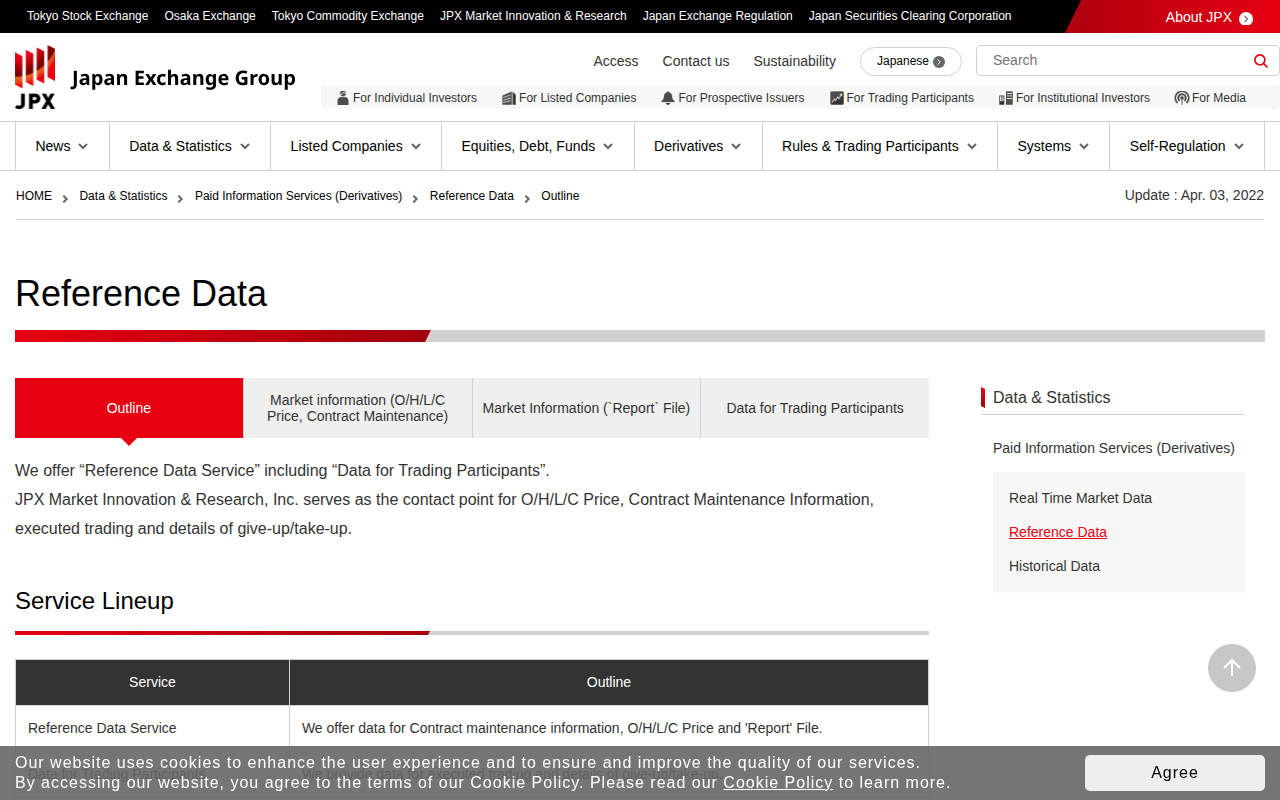Screen dimensions: 1280x800
Task: Open the For Listed Companies page
Action: [569, 98]
